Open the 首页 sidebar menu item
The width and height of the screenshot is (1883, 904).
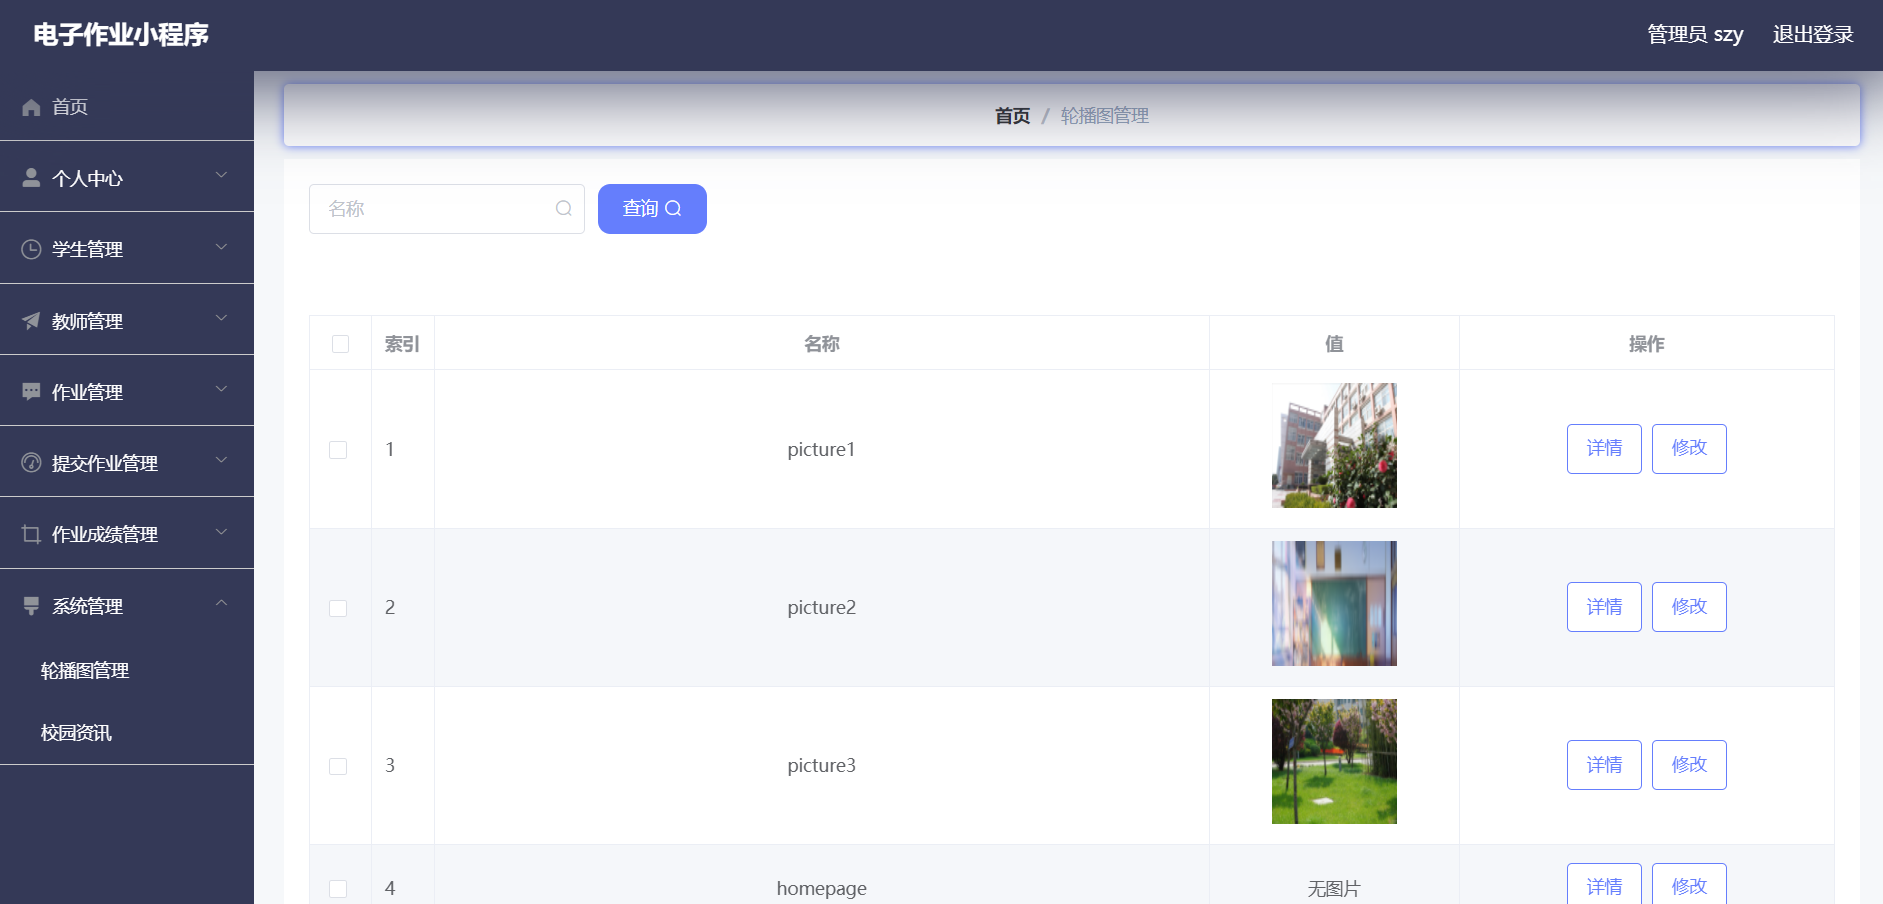pos(127,106)
